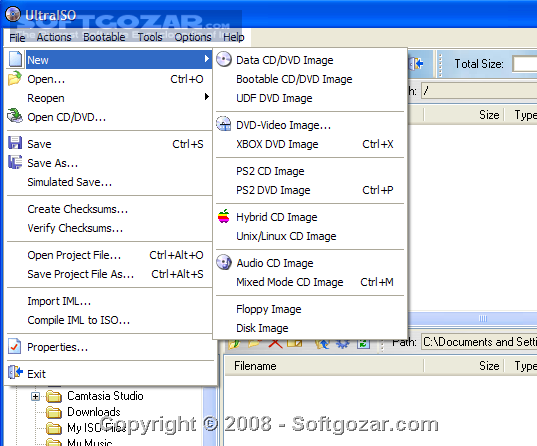The width and height of the screenshot is (537, 446).
Task: Open the New submenu arrow
Action: [x=207, y=59]
